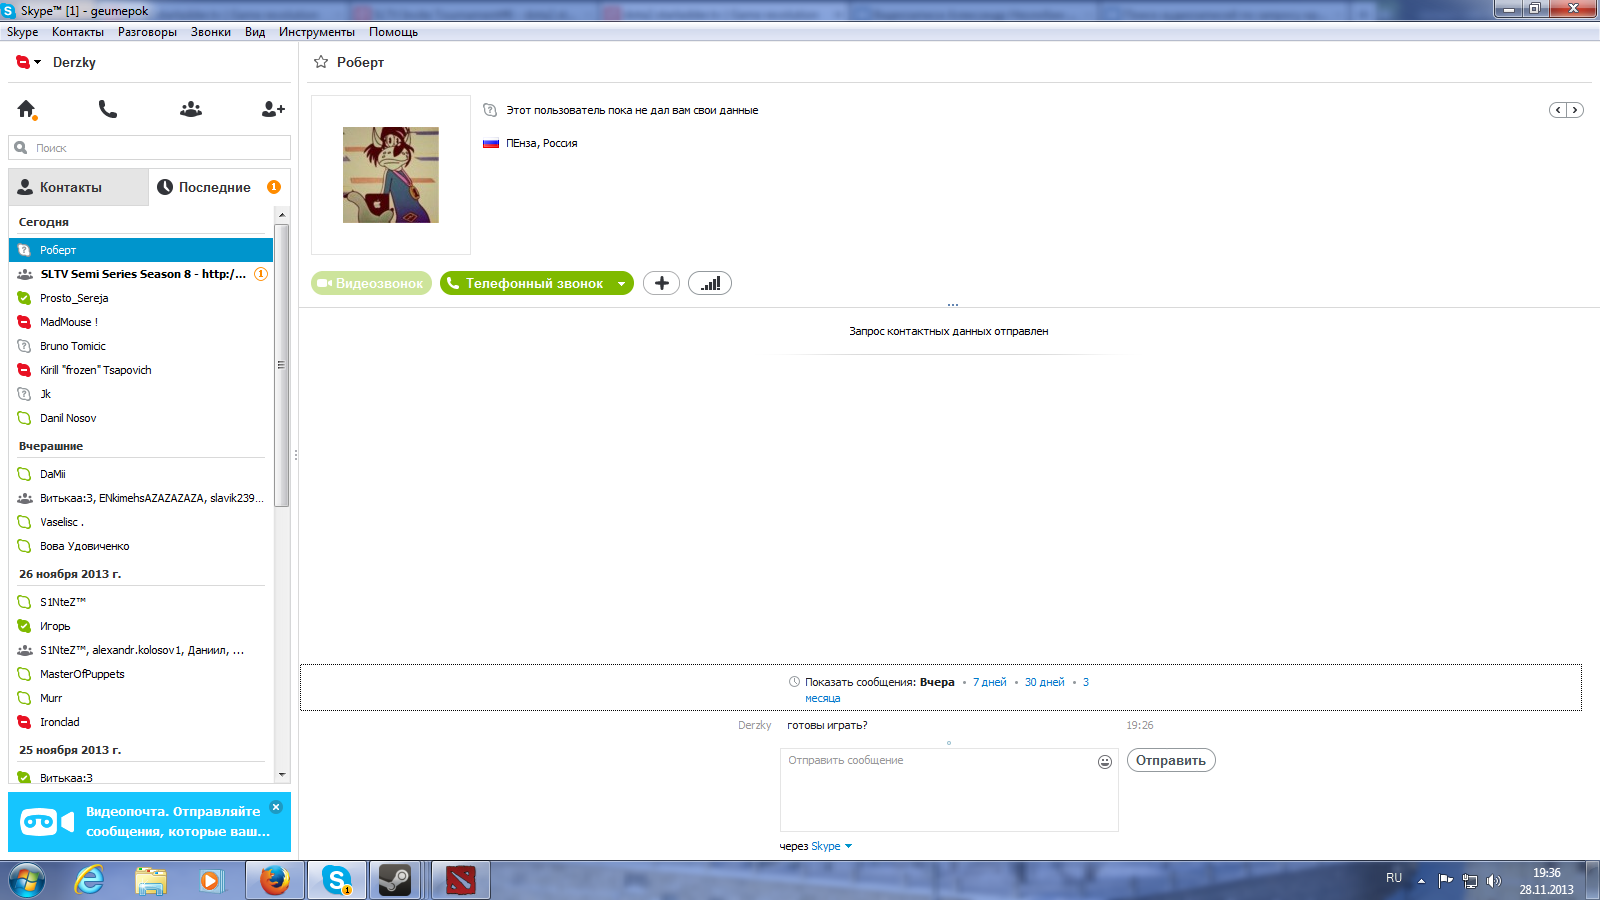This screenshot has height=900, width=1600.
Task: Show messages from 7 дней
Action: point(990,682)
